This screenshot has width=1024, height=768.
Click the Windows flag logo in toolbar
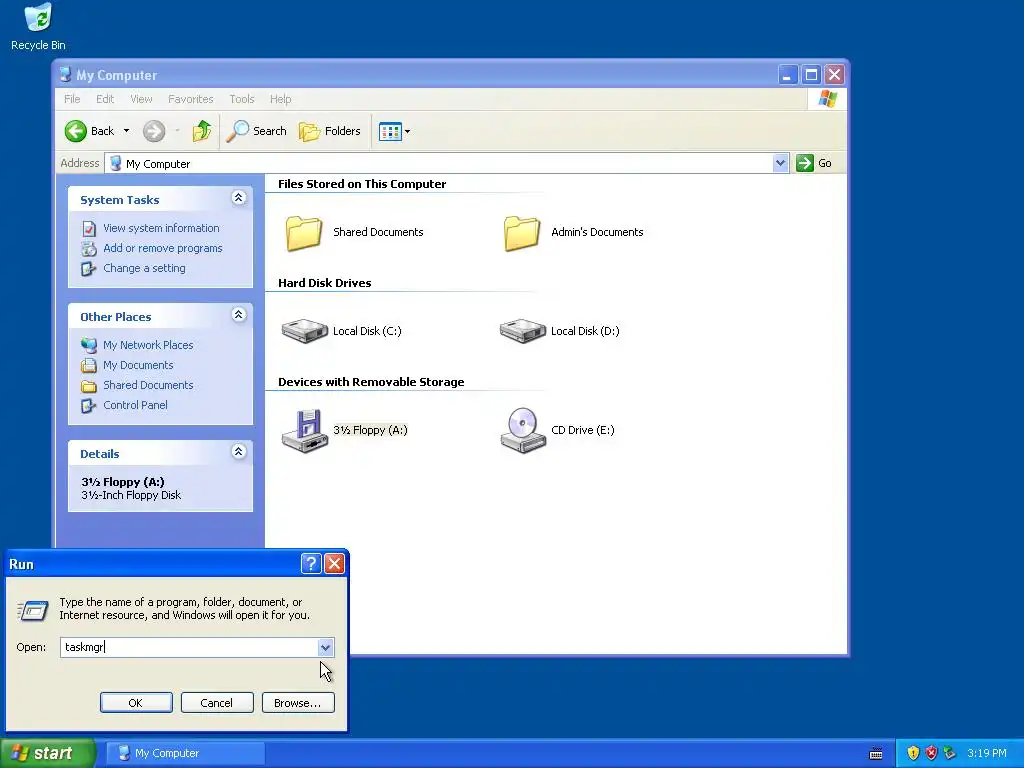(827, 99)
